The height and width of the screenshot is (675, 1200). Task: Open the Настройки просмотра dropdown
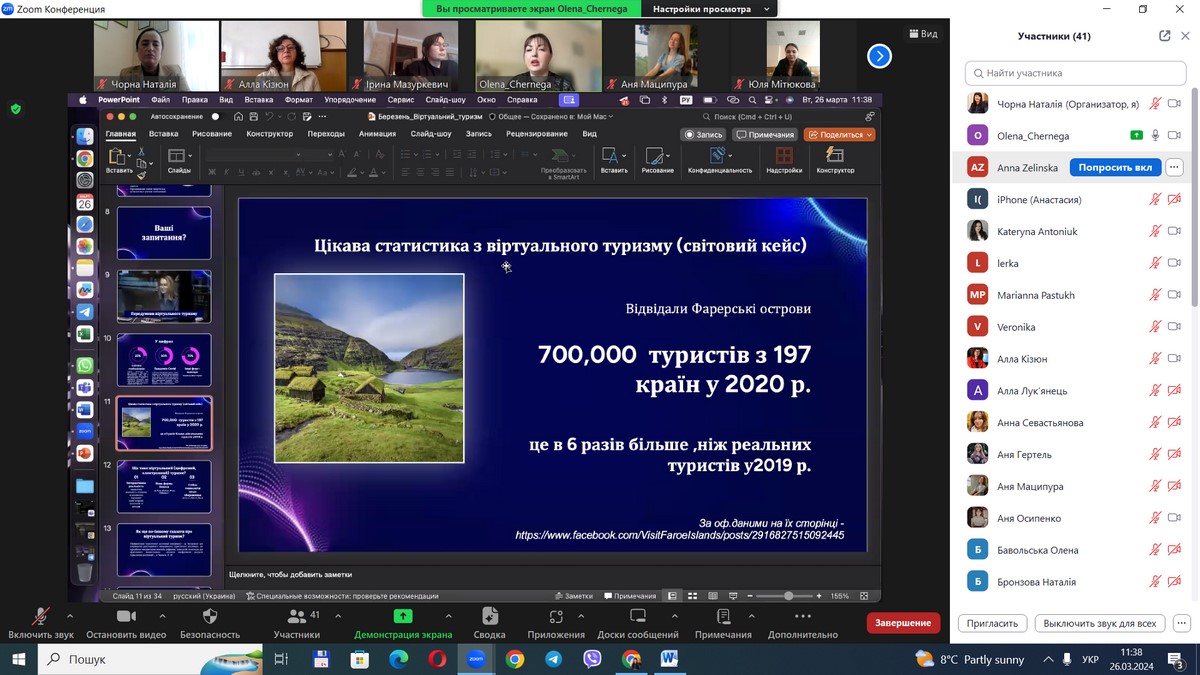point(711,9)
